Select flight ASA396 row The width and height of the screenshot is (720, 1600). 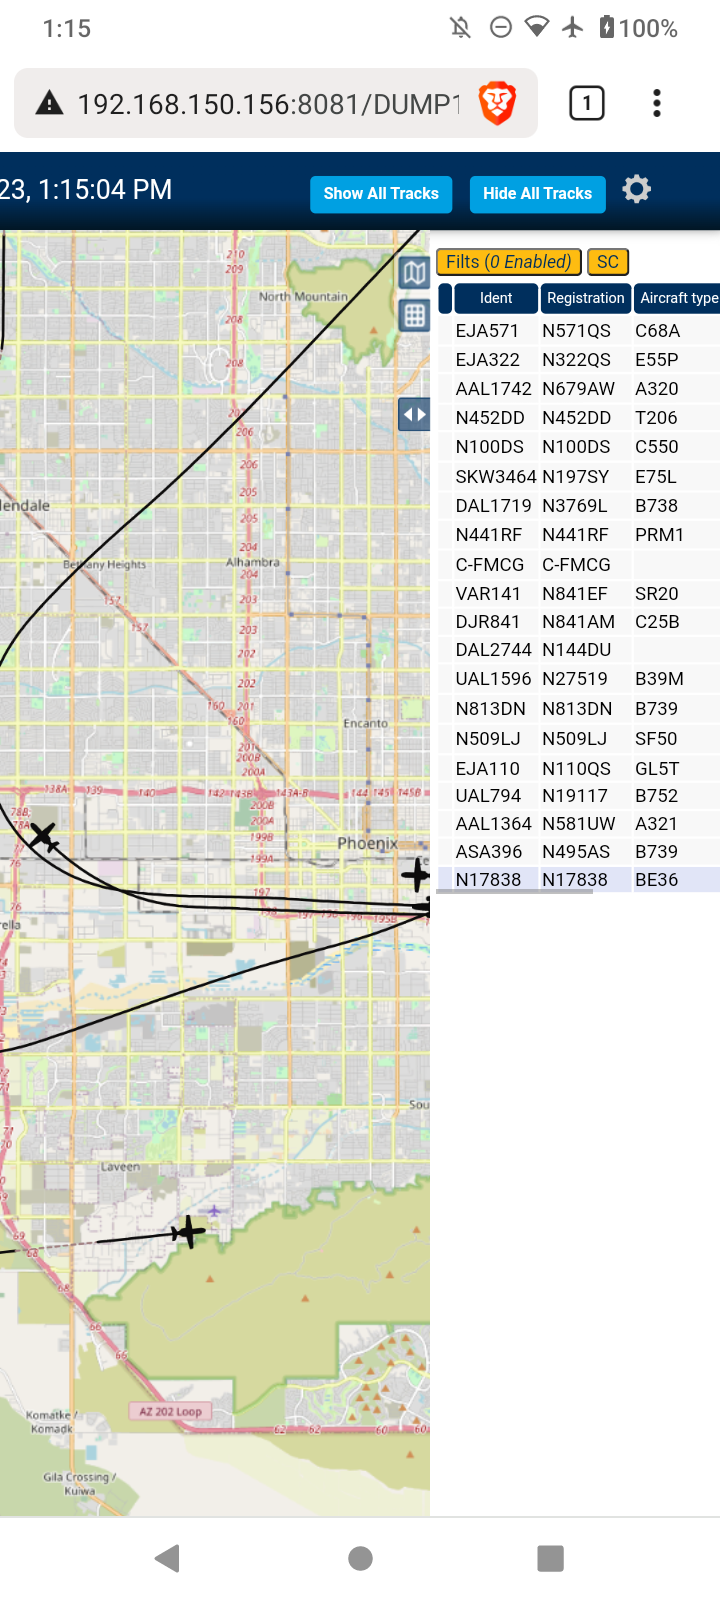point(579,851)
